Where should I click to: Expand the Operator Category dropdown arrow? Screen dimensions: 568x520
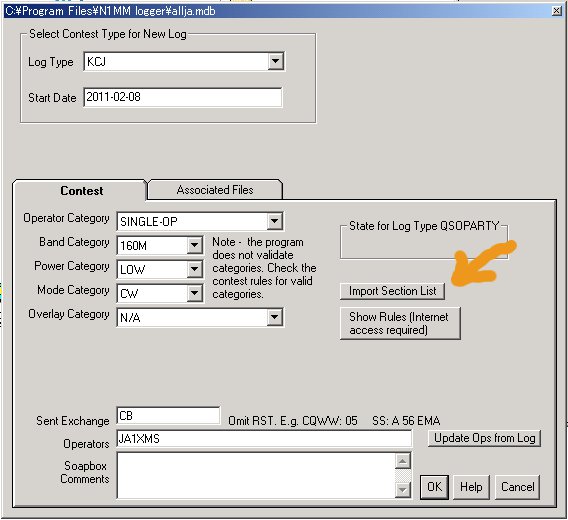[x=275, y=221]
